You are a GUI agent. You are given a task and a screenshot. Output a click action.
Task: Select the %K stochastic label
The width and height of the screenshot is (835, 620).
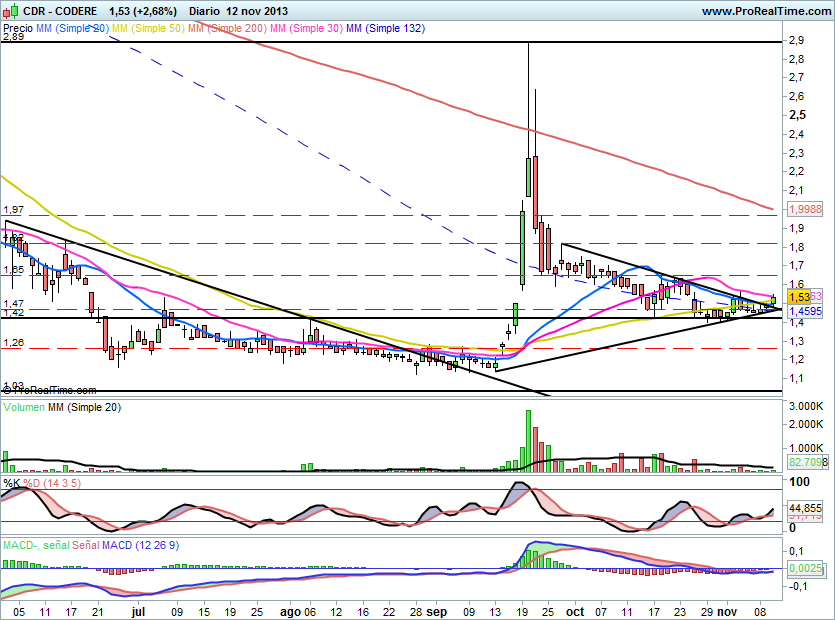(x=12, y=484)
